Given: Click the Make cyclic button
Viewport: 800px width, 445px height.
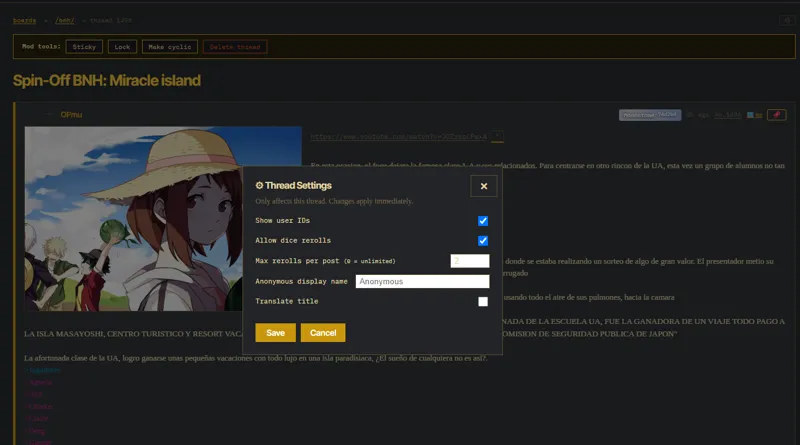Looking at the screenshot, I should tap(170, 47).
